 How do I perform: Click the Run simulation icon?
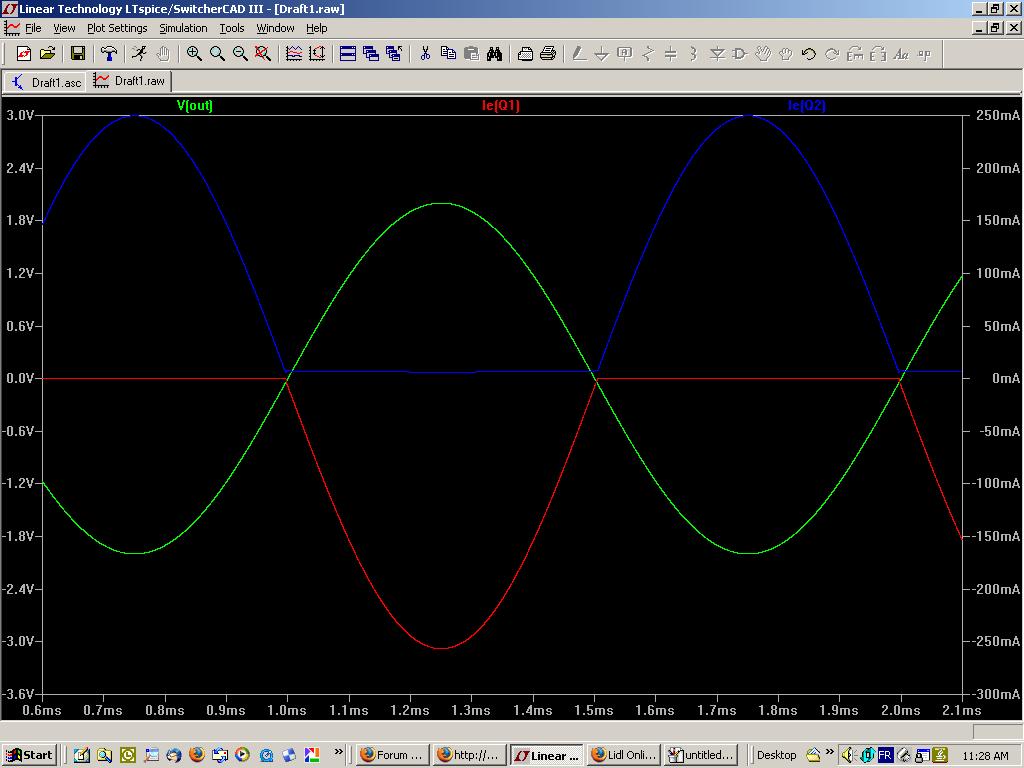[139, 54]
